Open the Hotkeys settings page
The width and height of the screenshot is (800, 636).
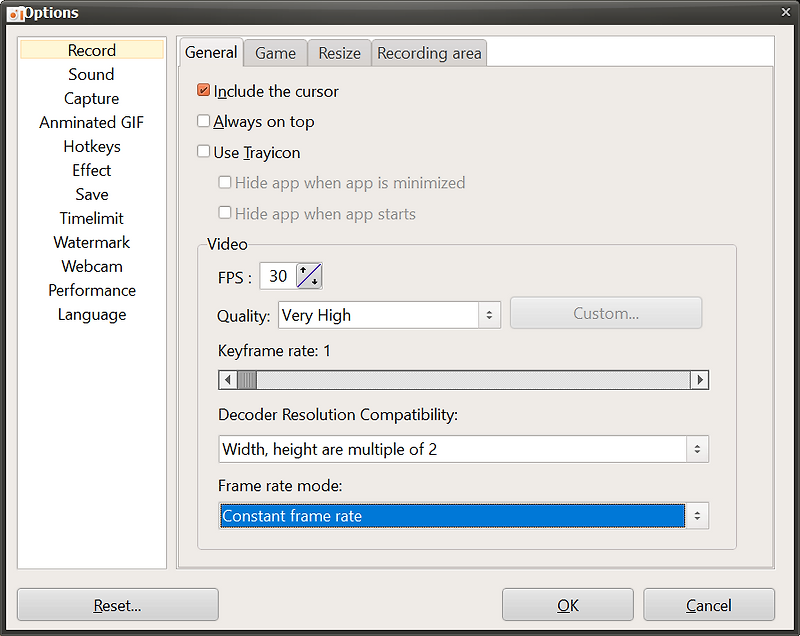tap(91, 146)
